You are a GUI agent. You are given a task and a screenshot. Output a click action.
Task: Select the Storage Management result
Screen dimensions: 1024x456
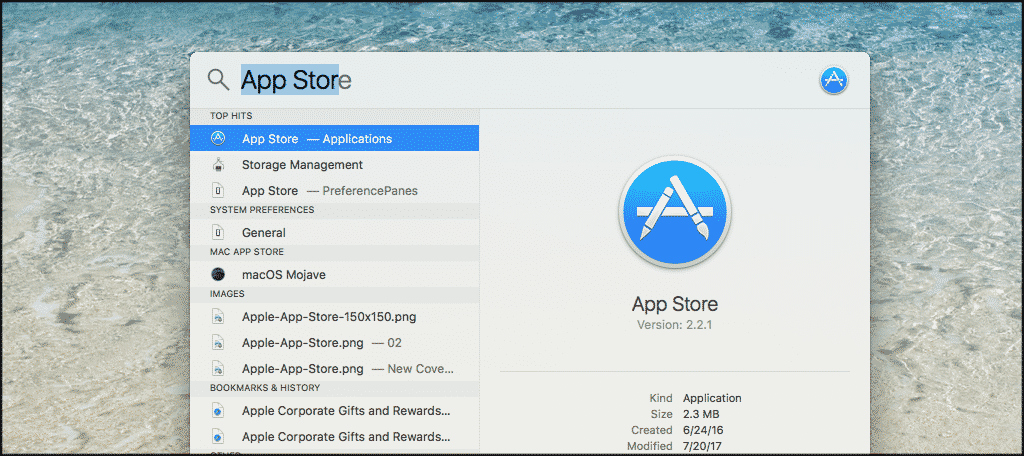point(334,165)
